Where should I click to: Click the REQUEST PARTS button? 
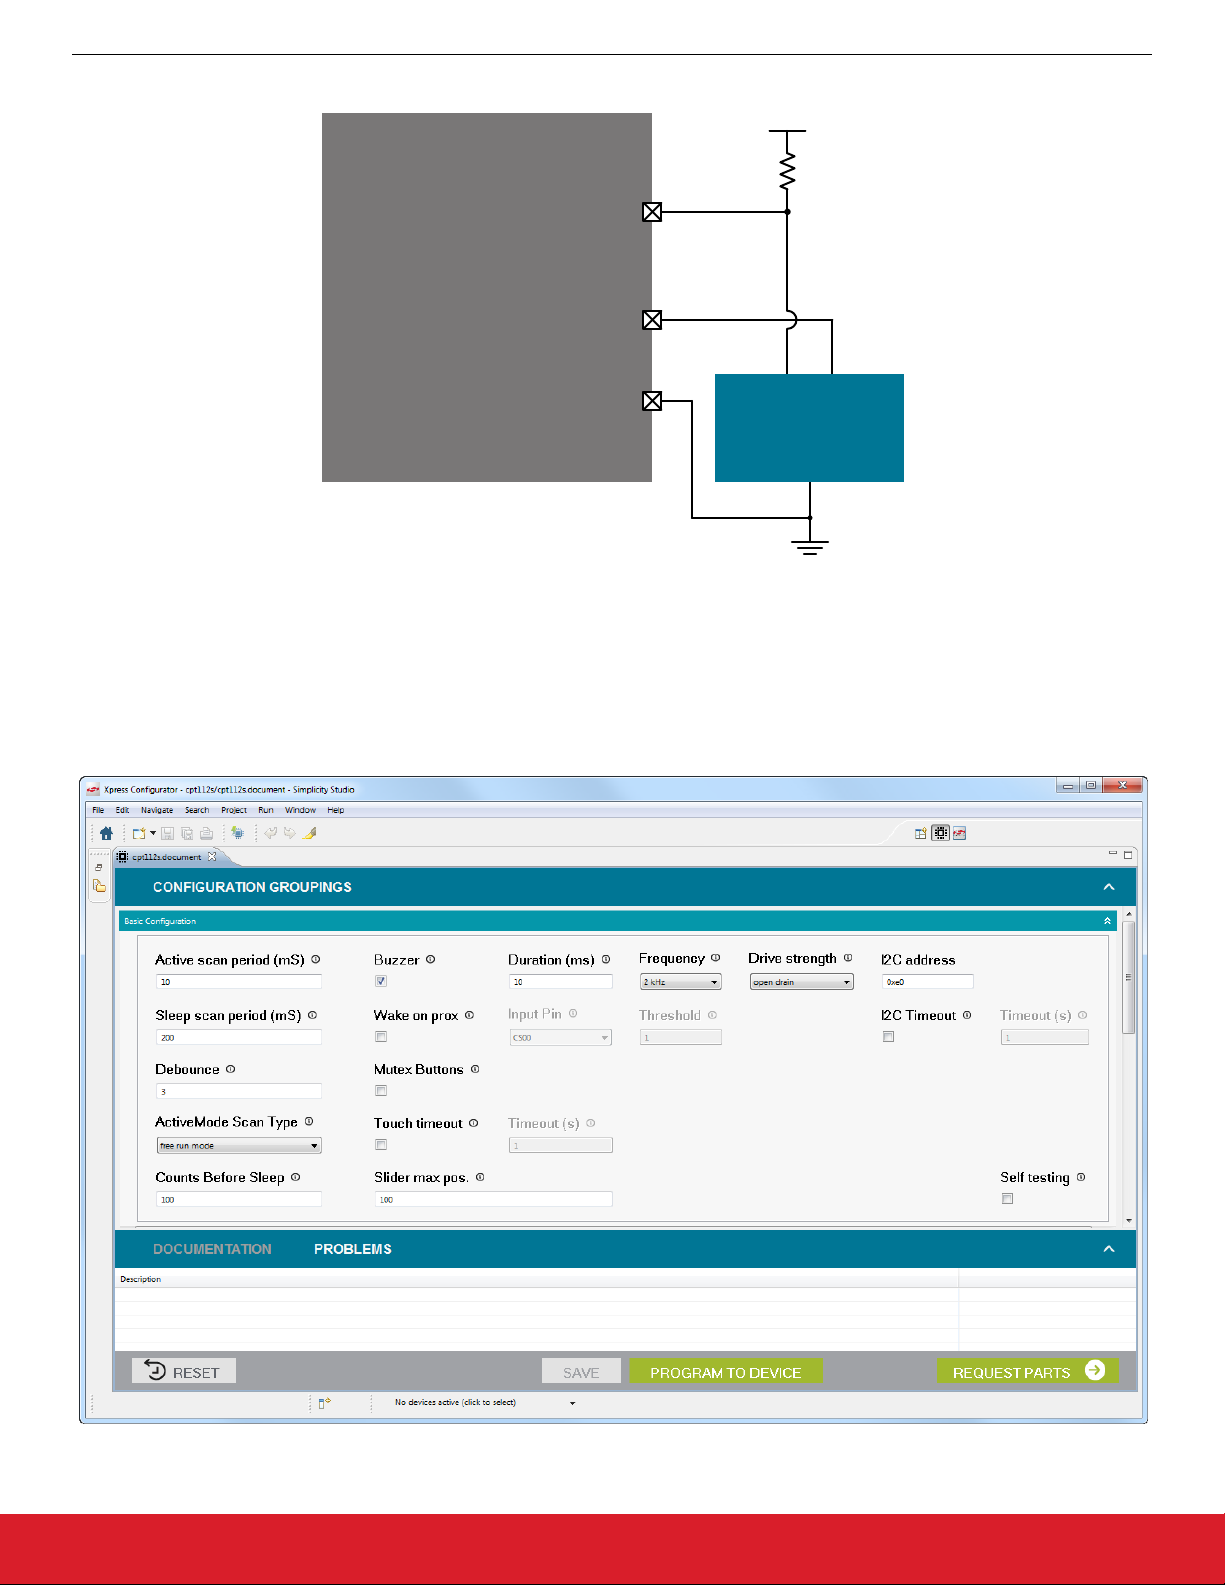pyautogui.click(x=1028, y=1371)
